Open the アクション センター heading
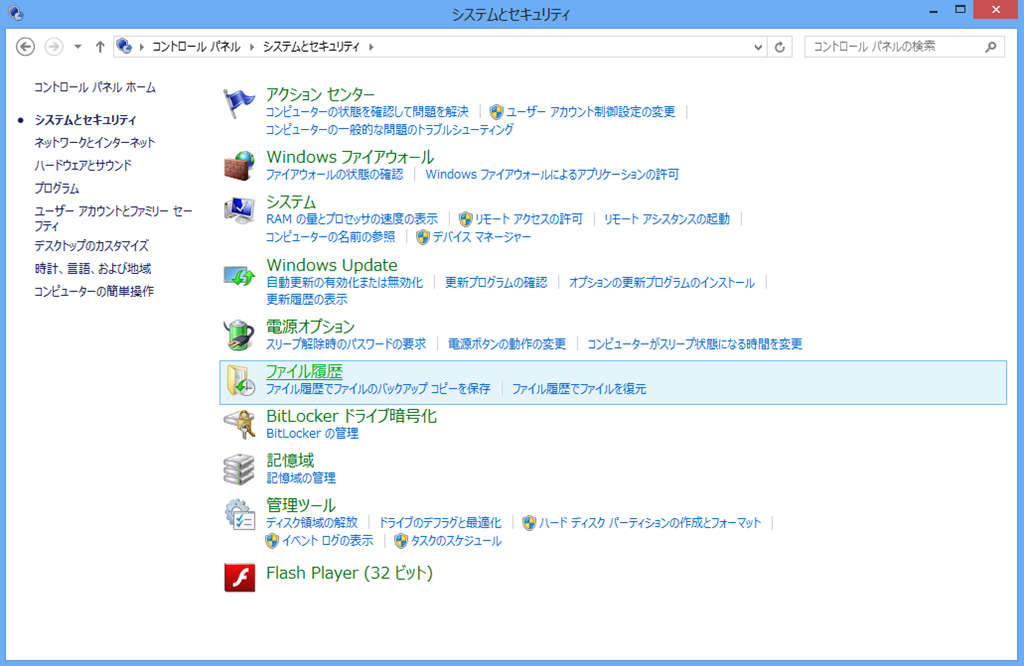Image resolution: width=1024 pixels, height=666 pixels. point(320,95)
